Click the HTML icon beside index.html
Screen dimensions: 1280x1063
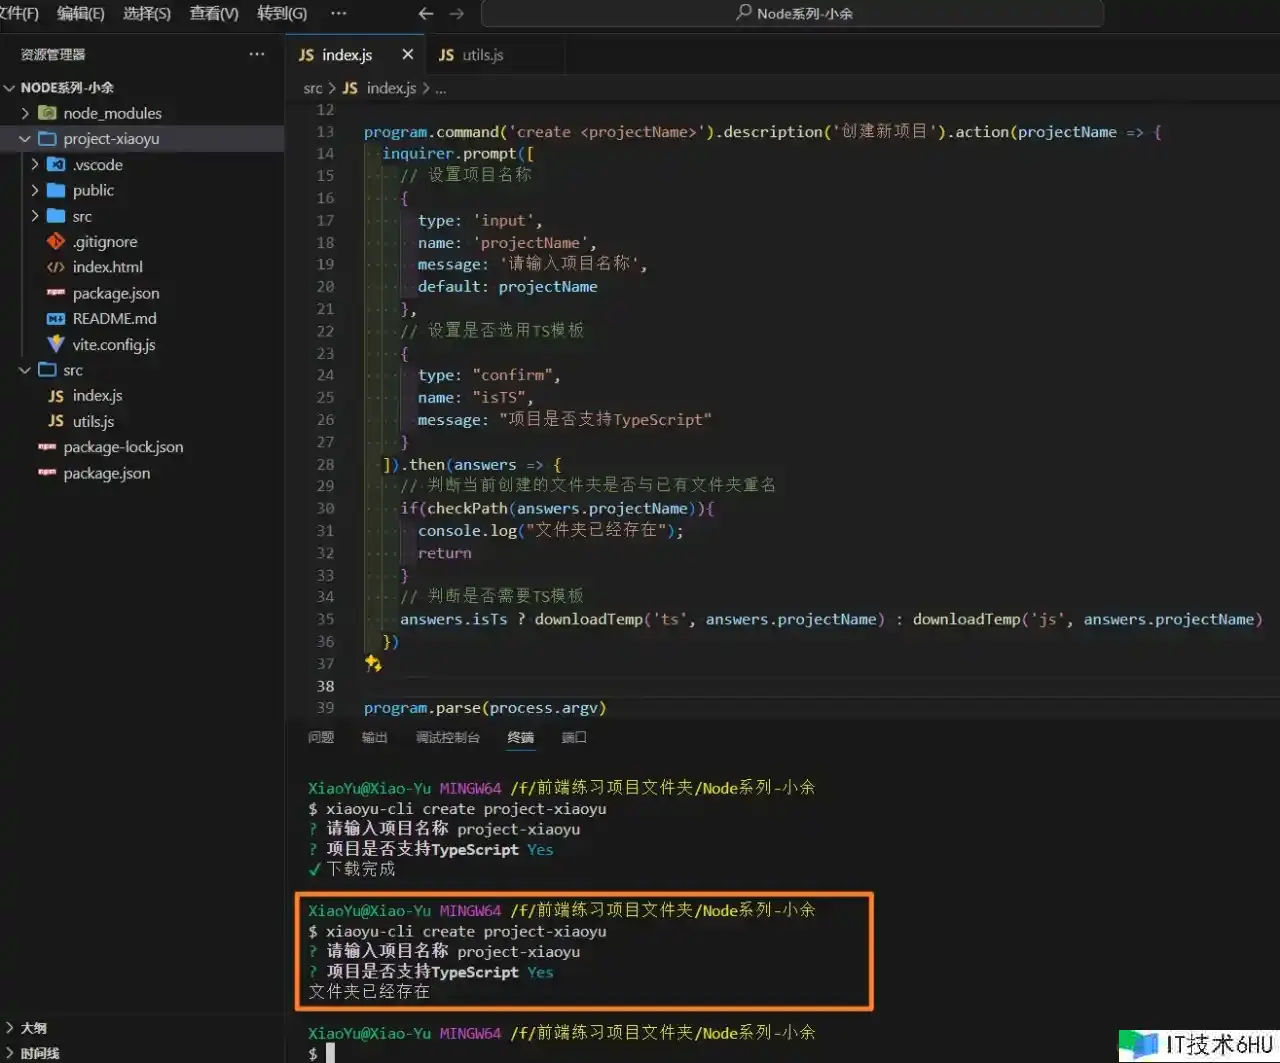[x=56, y=267]
